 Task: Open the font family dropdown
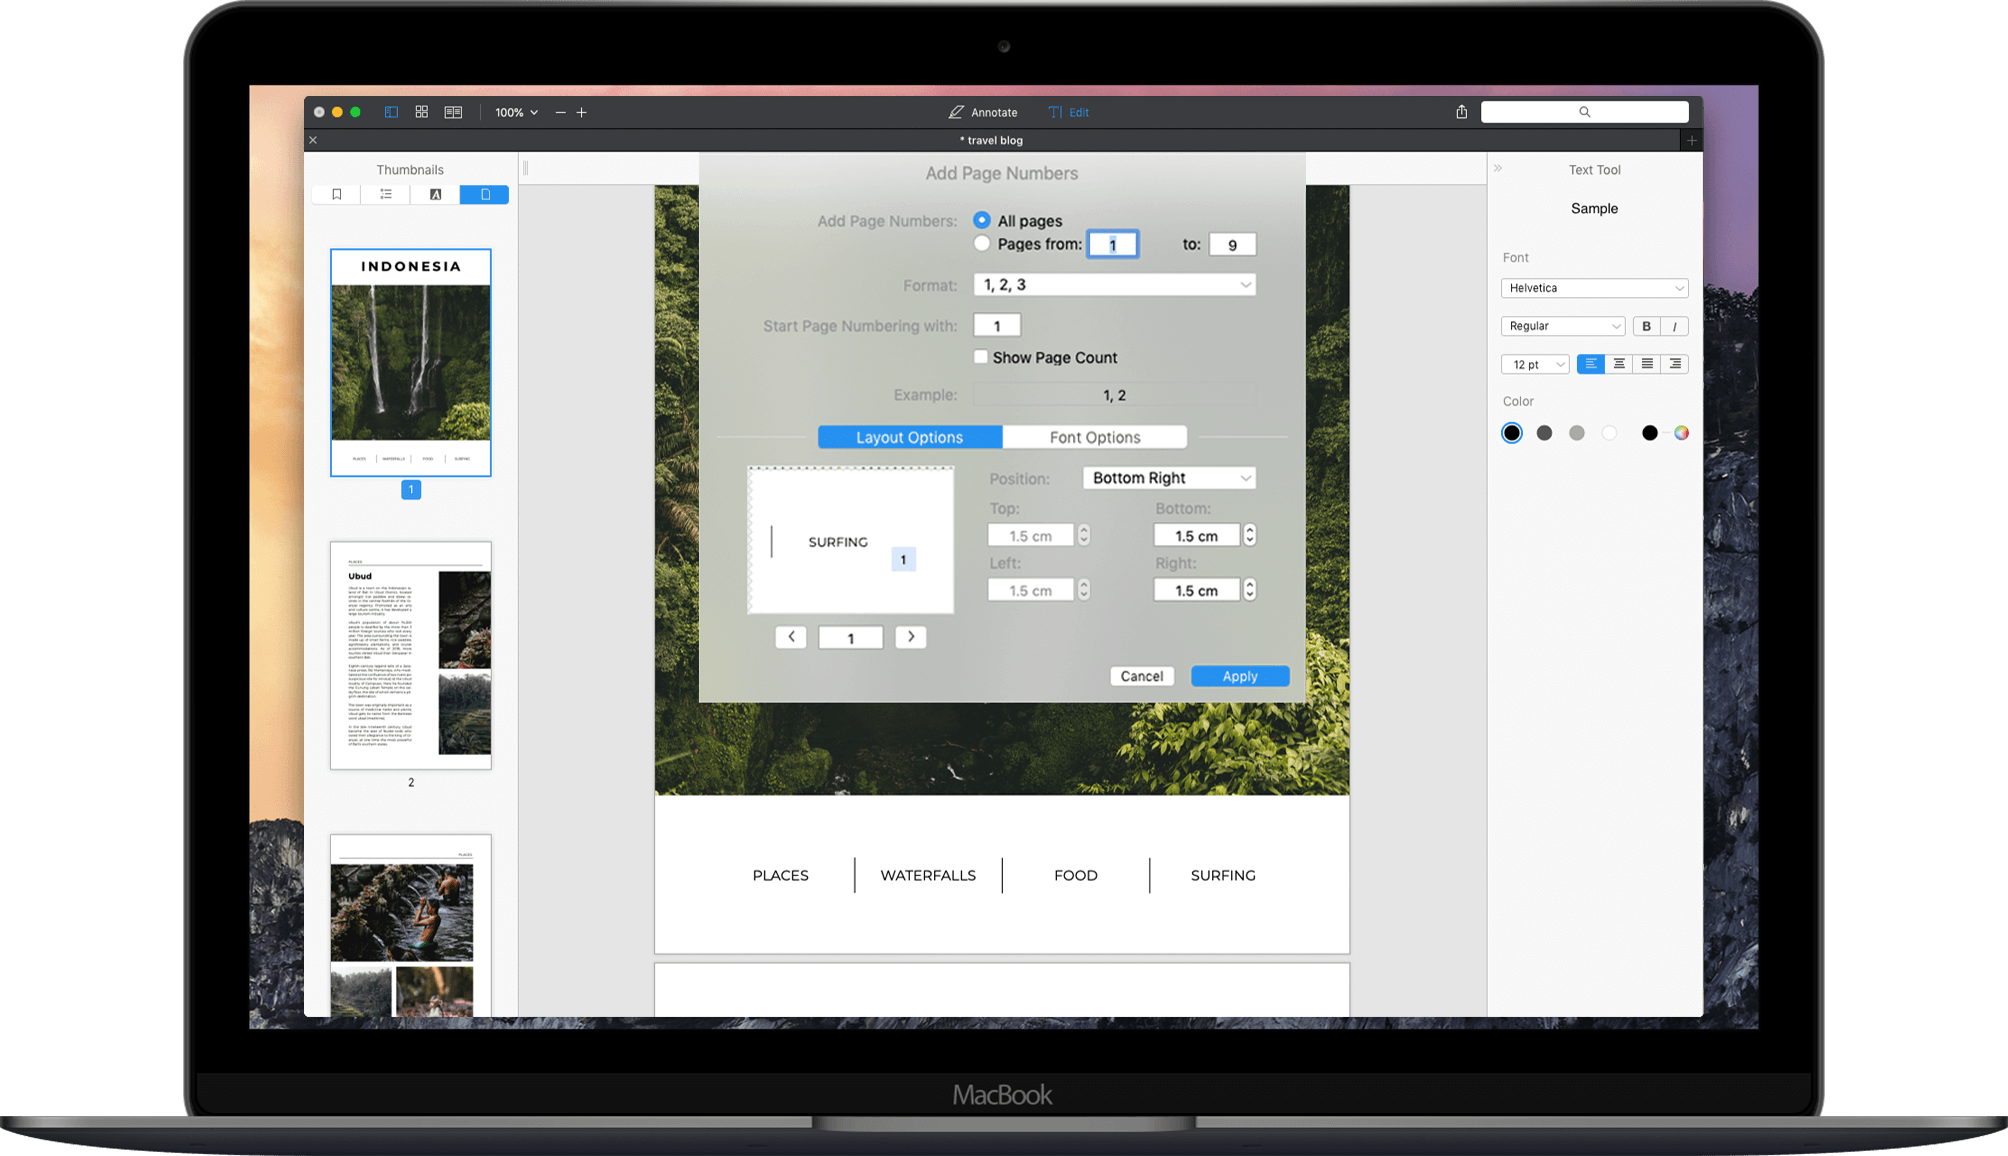point(1593,287)
